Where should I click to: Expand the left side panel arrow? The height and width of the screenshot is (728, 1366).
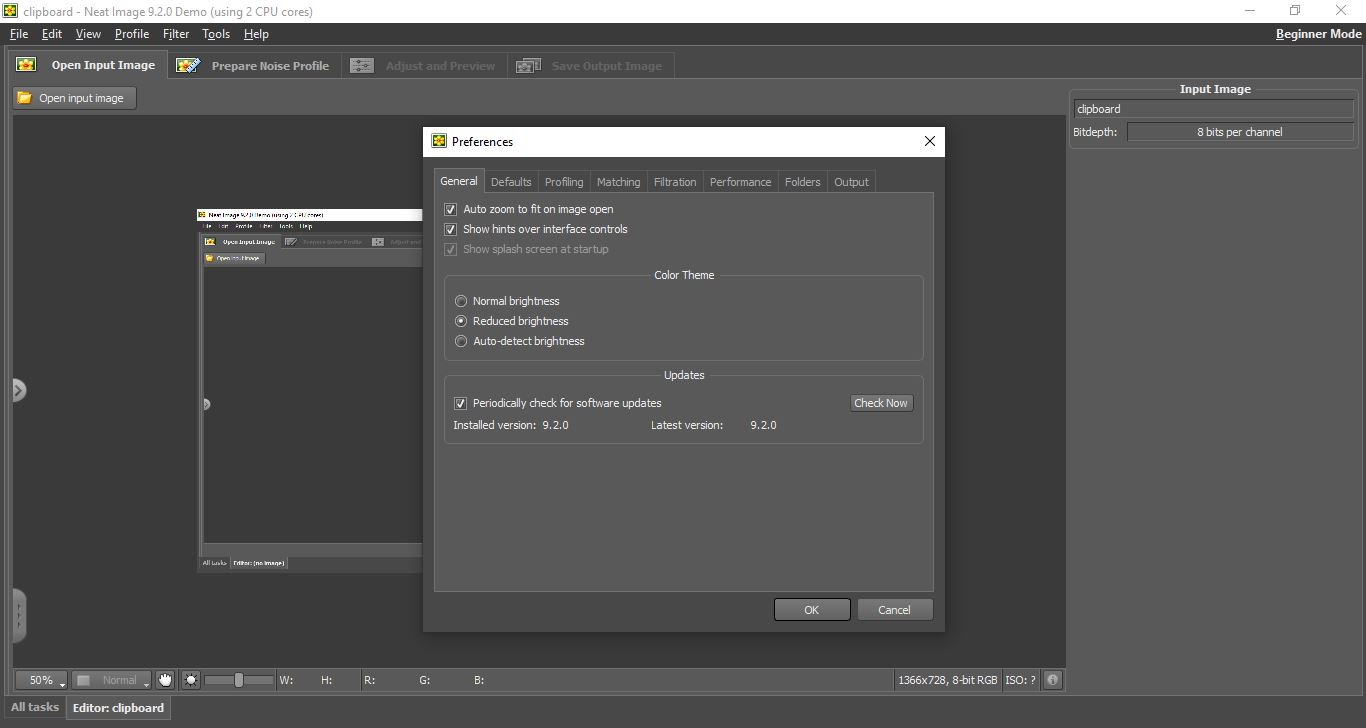coord(18,390)
